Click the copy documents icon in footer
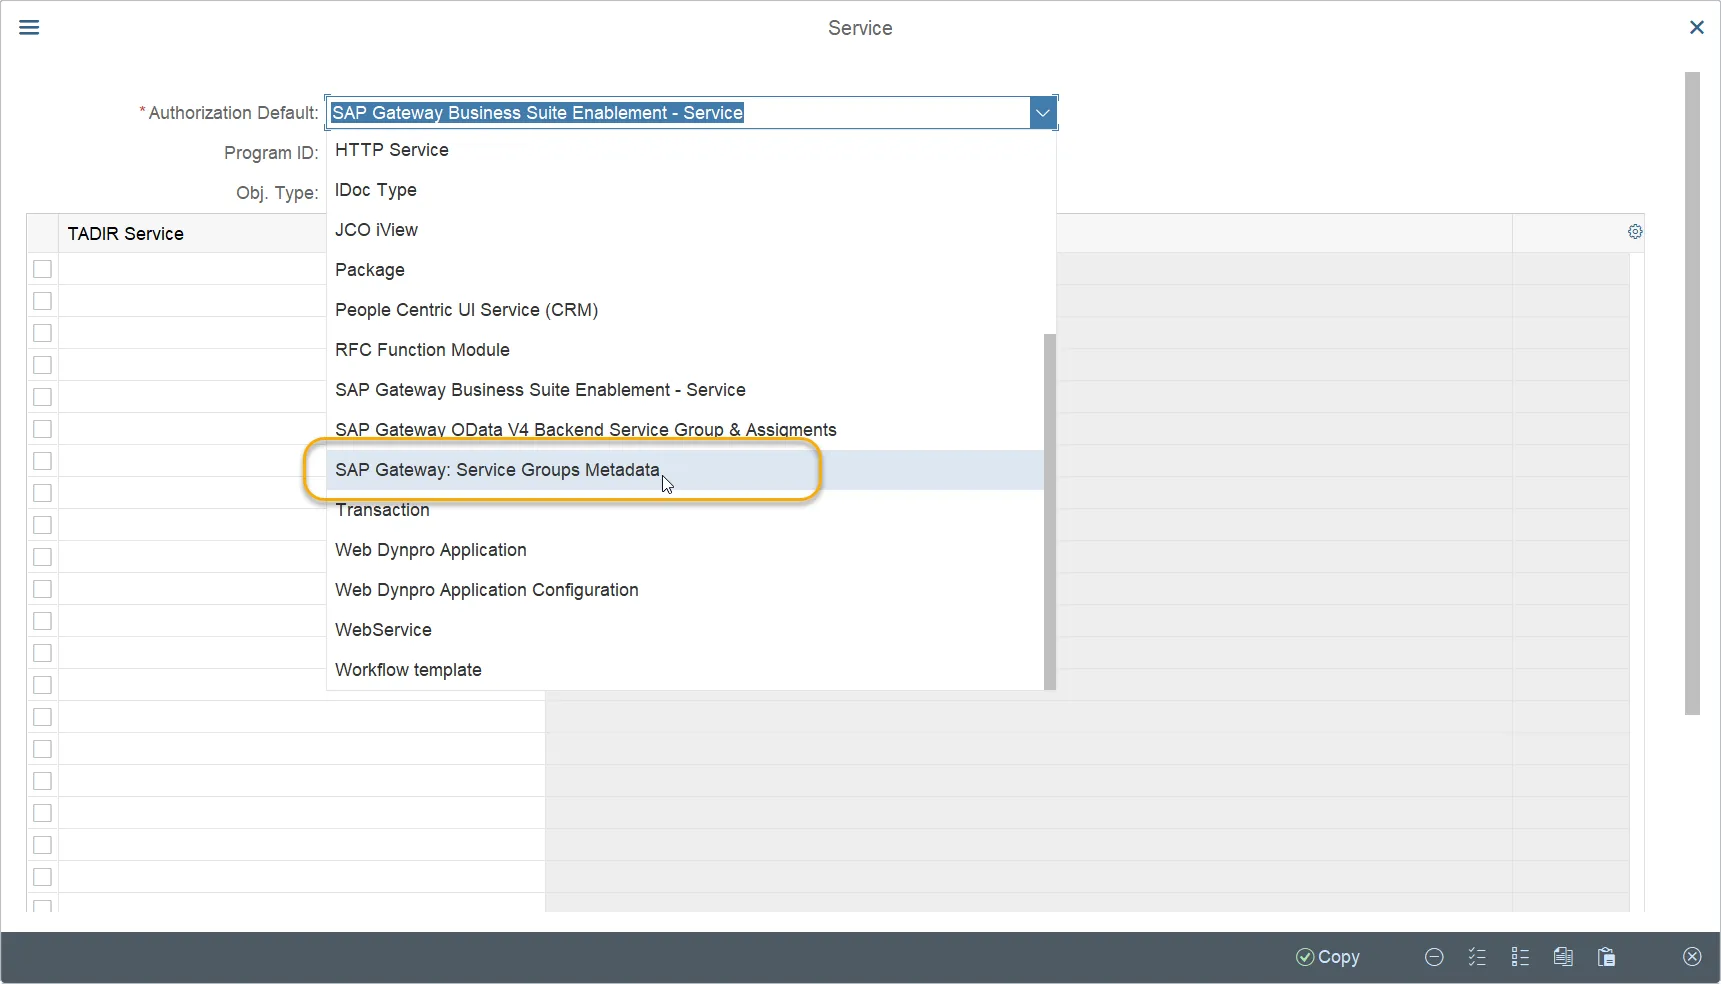The image size is (1721, 984). pyautogui.click(x=1563, y=957)
